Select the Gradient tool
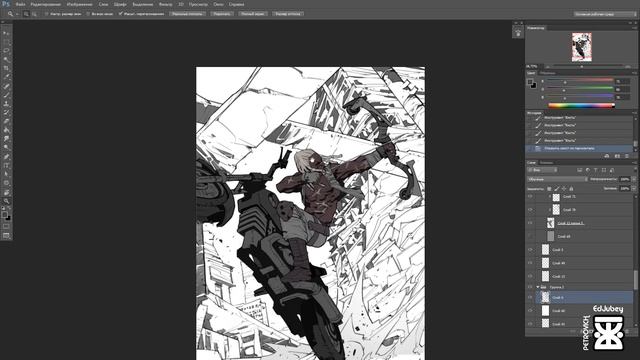 pos(6,130)
